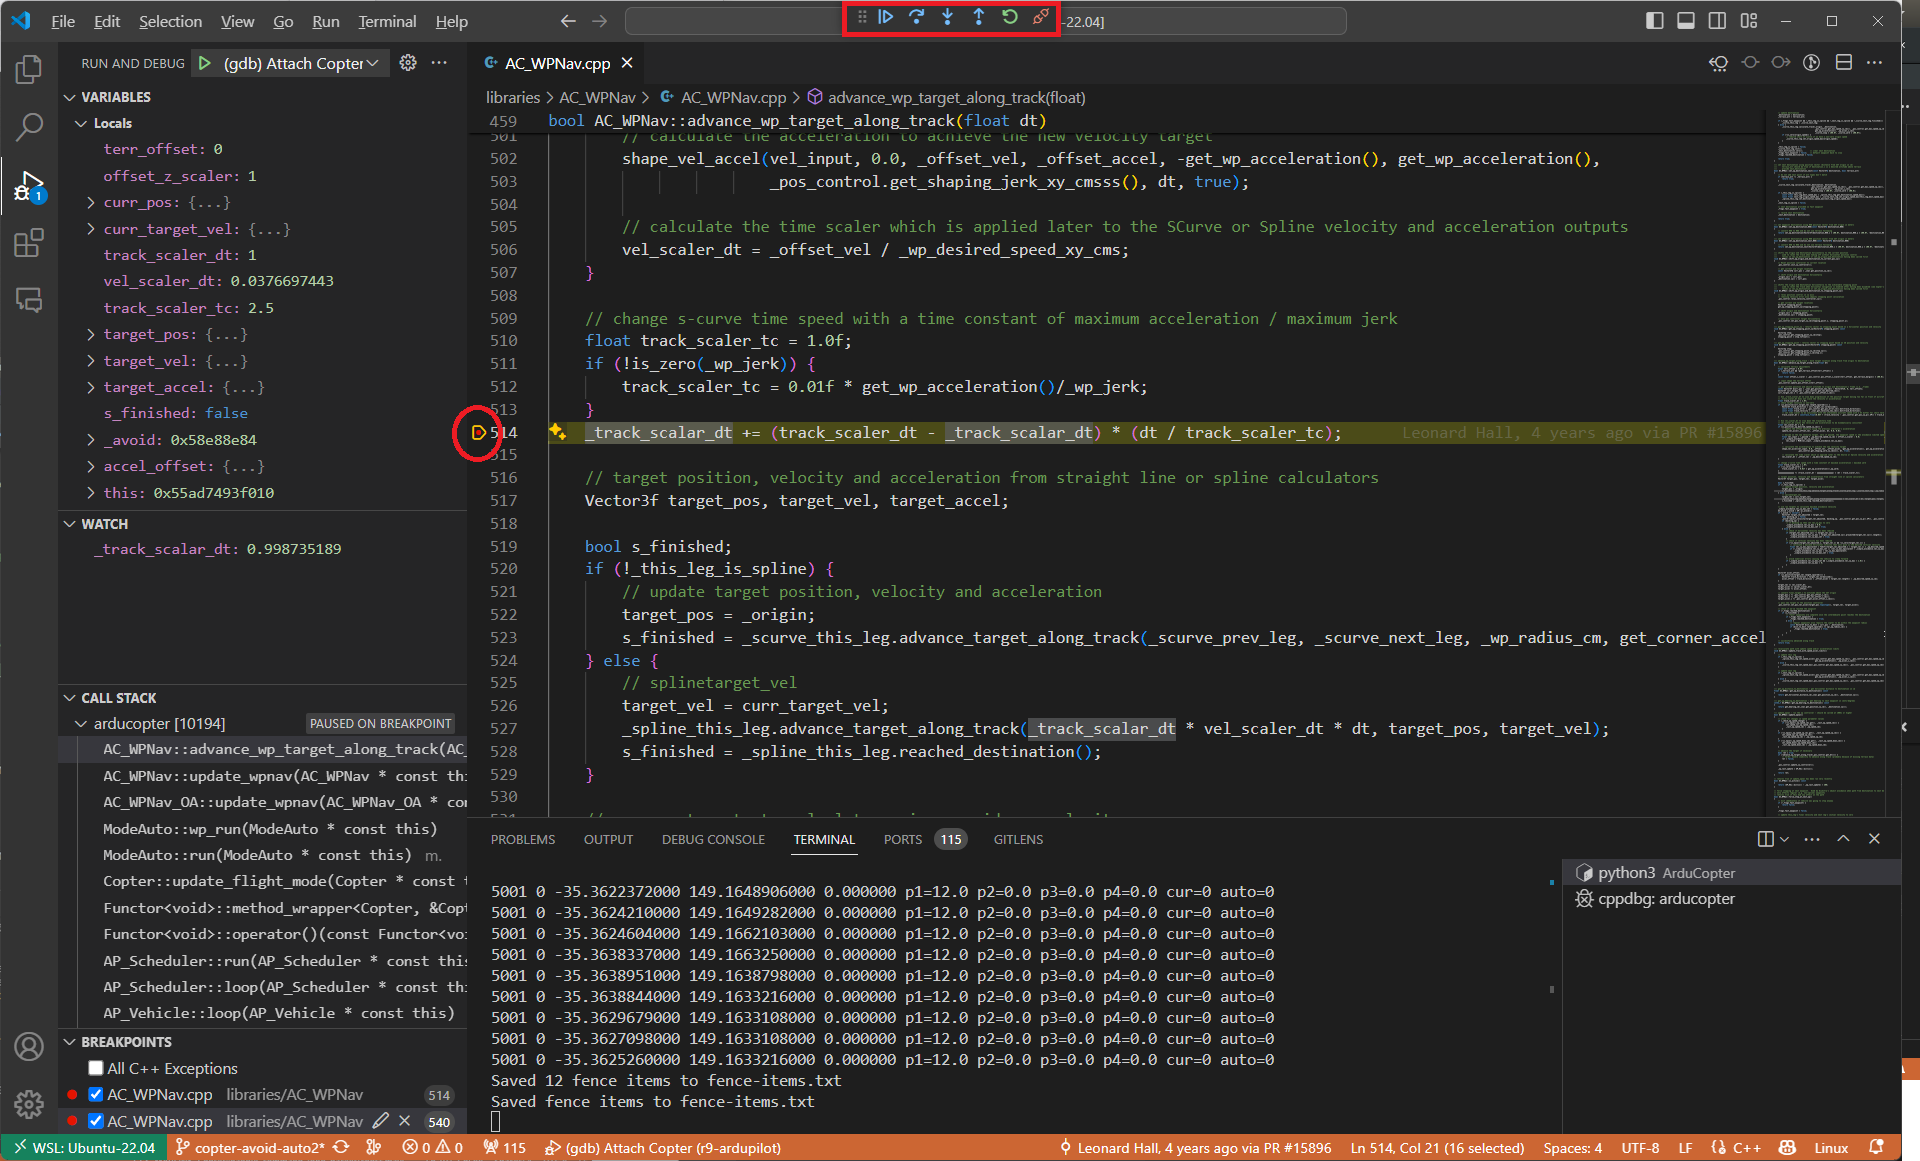Expand the curr_pos local variable
Image resolution: width=1920 pixels, height=1161 pixels.
[x=91, y=202]
